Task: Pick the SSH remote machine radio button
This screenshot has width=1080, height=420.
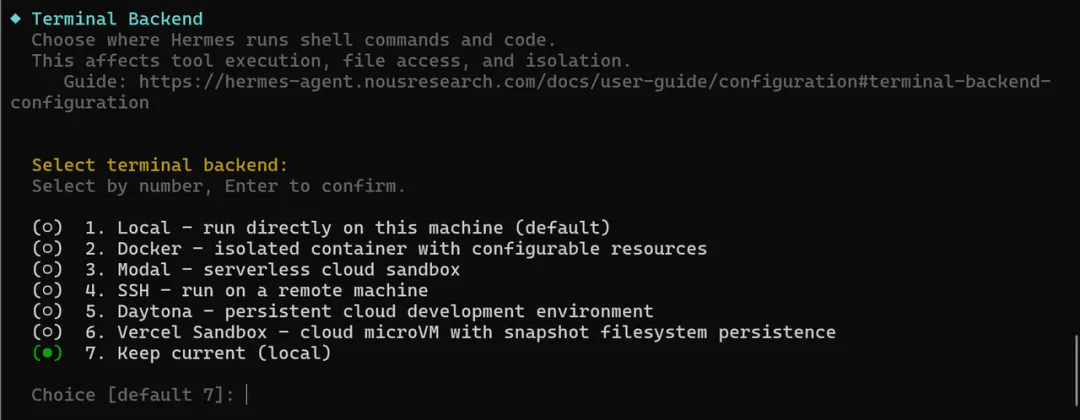Action: [48, 291]
